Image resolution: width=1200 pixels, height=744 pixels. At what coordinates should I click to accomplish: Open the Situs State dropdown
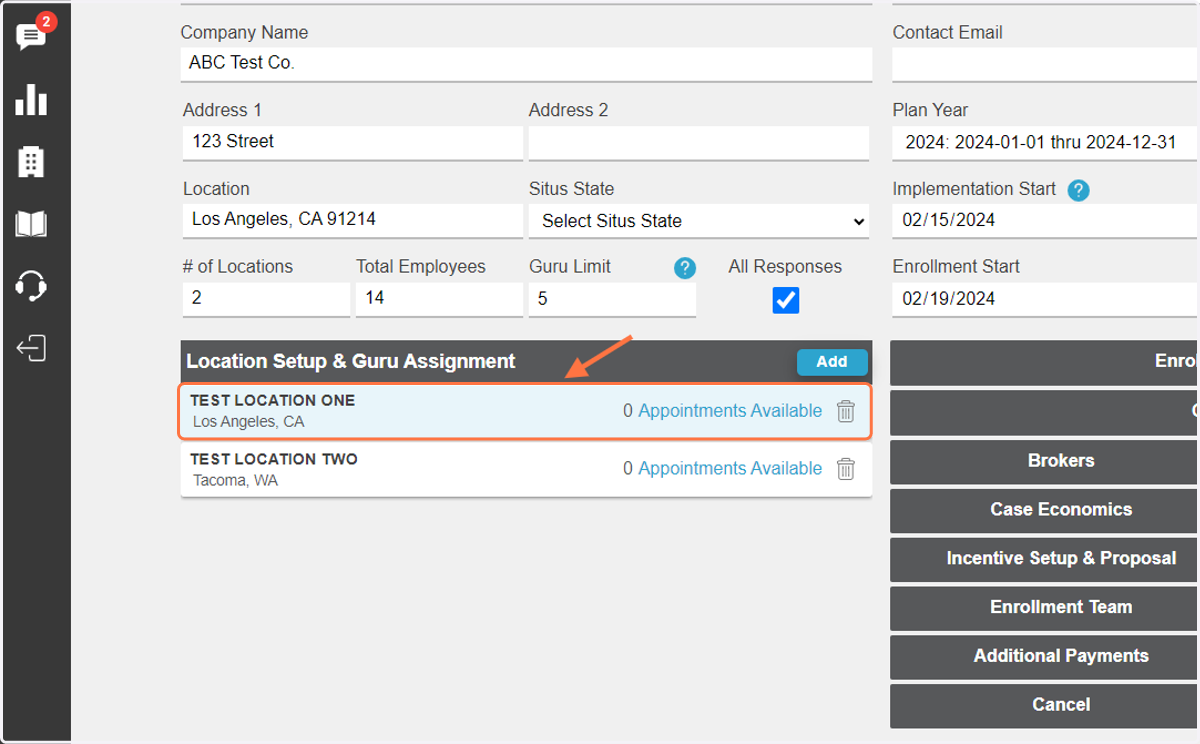pos(700,221)
